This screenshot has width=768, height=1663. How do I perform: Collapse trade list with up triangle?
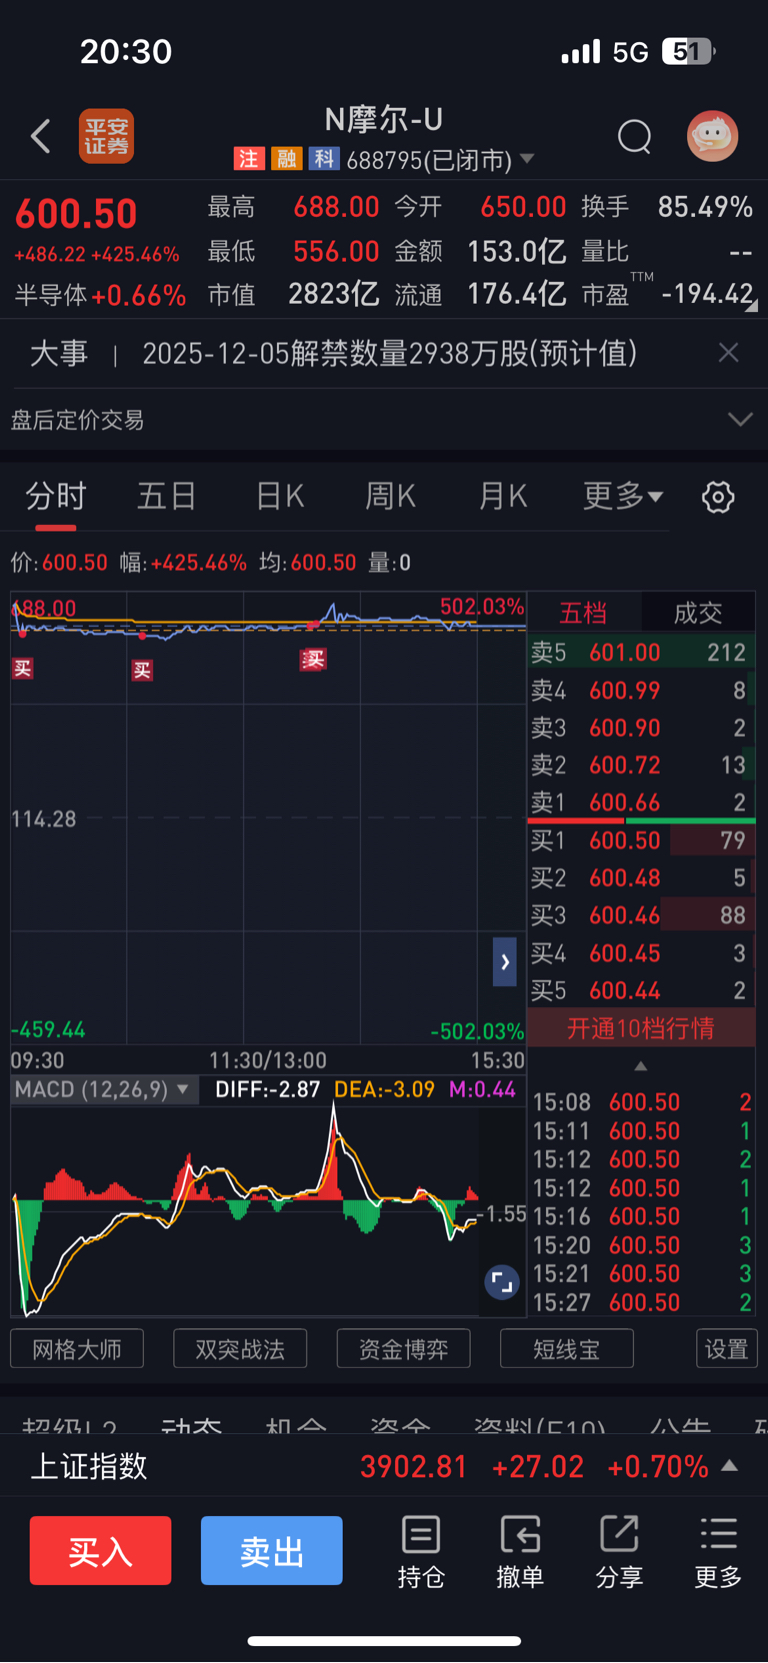coord(641,1066)
